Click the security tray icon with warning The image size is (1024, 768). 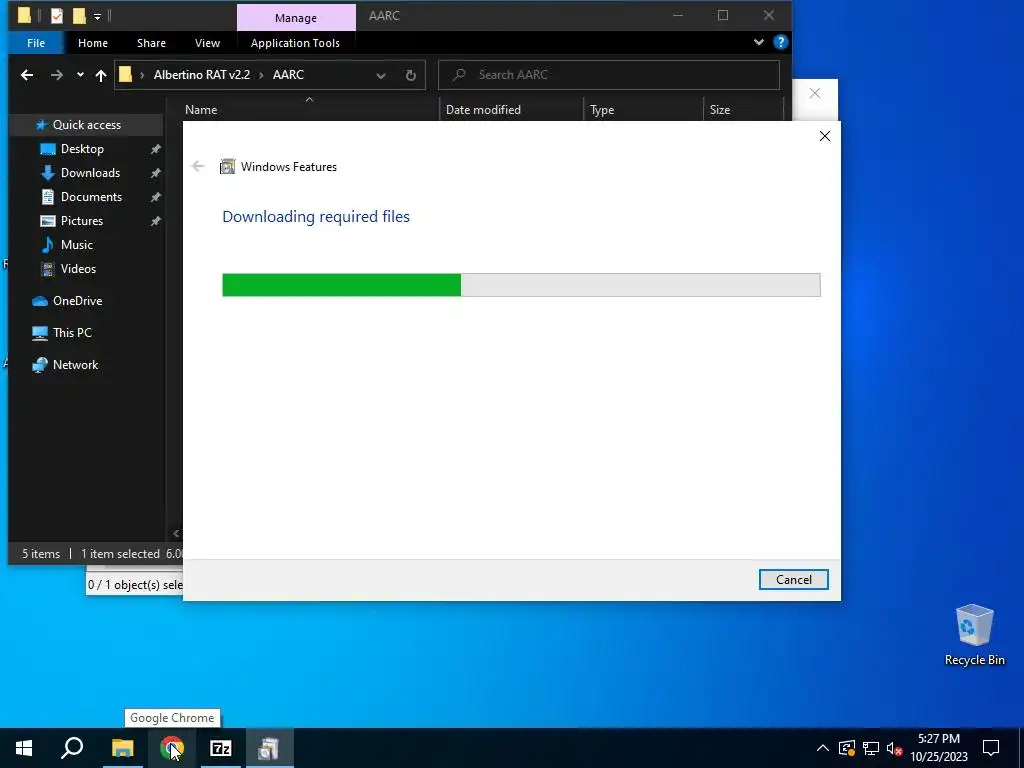(x=846, y=748)
